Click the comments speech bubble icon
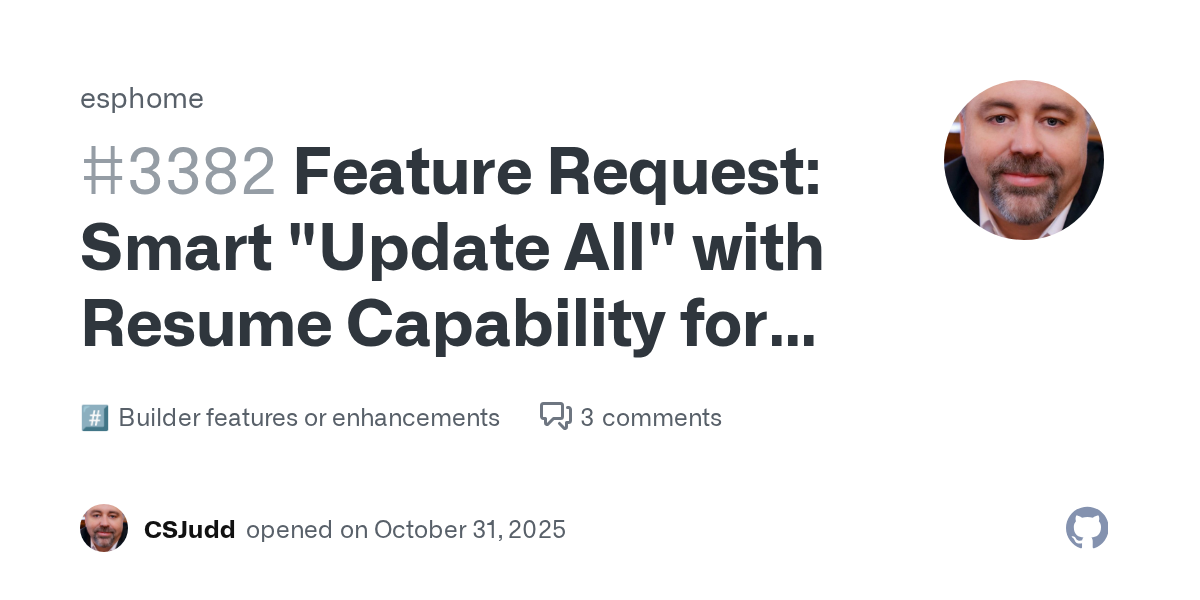The height and width of the screenshot is (600, 1200). (556, 417)
